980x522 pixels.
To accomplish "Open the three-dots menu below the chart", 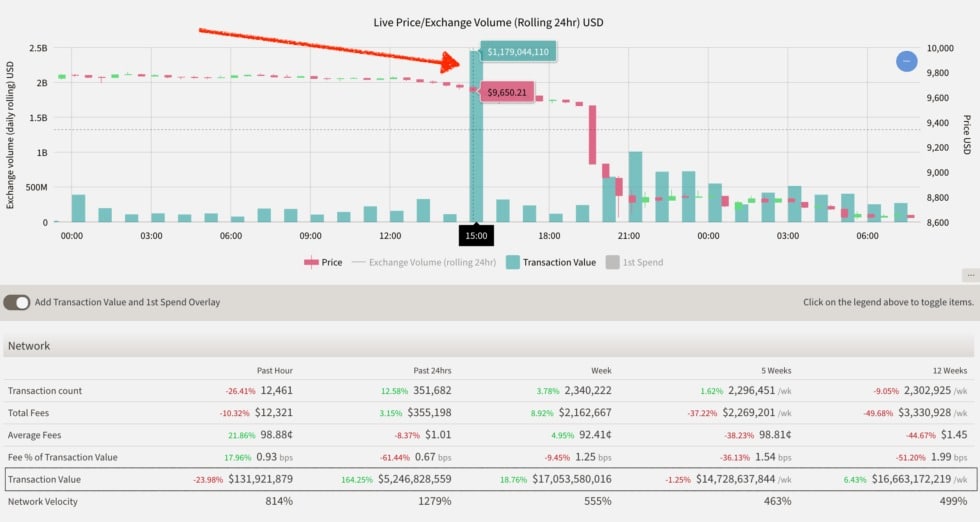I will pos(970,275).
